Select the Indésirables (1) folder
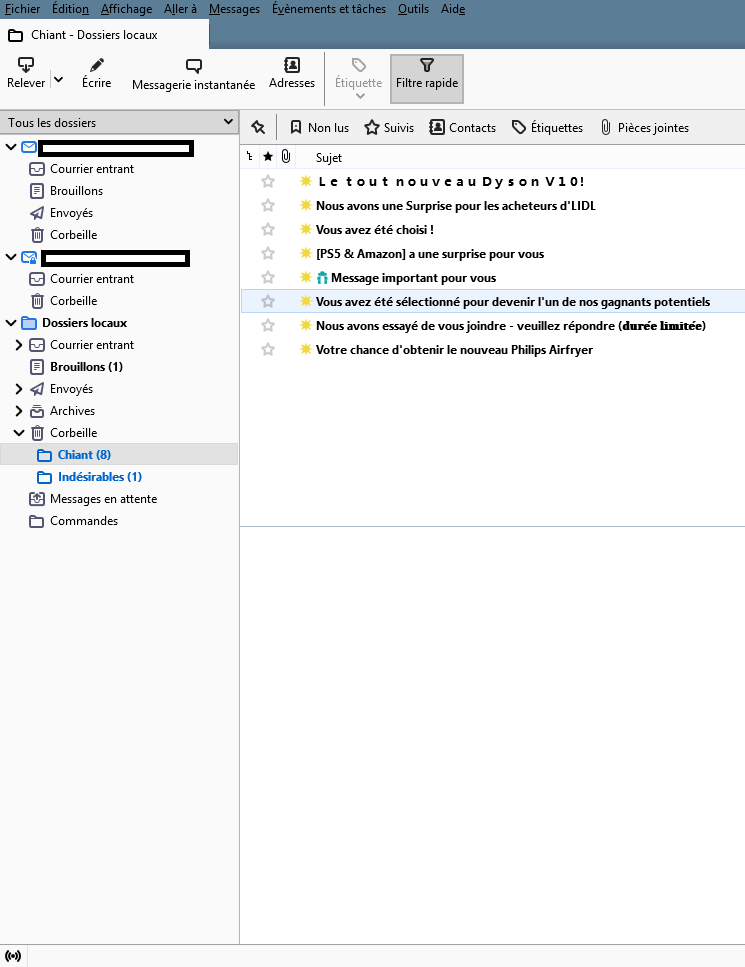This screenshot has width=745, height=967. [x=99, y=477]
